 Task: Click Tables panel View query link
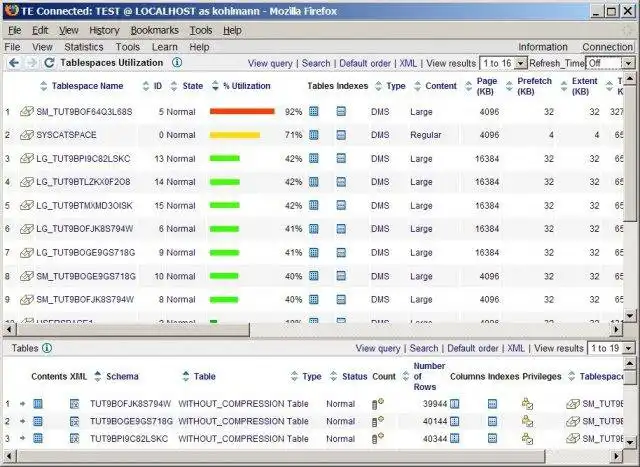click(x=378, y=348)
